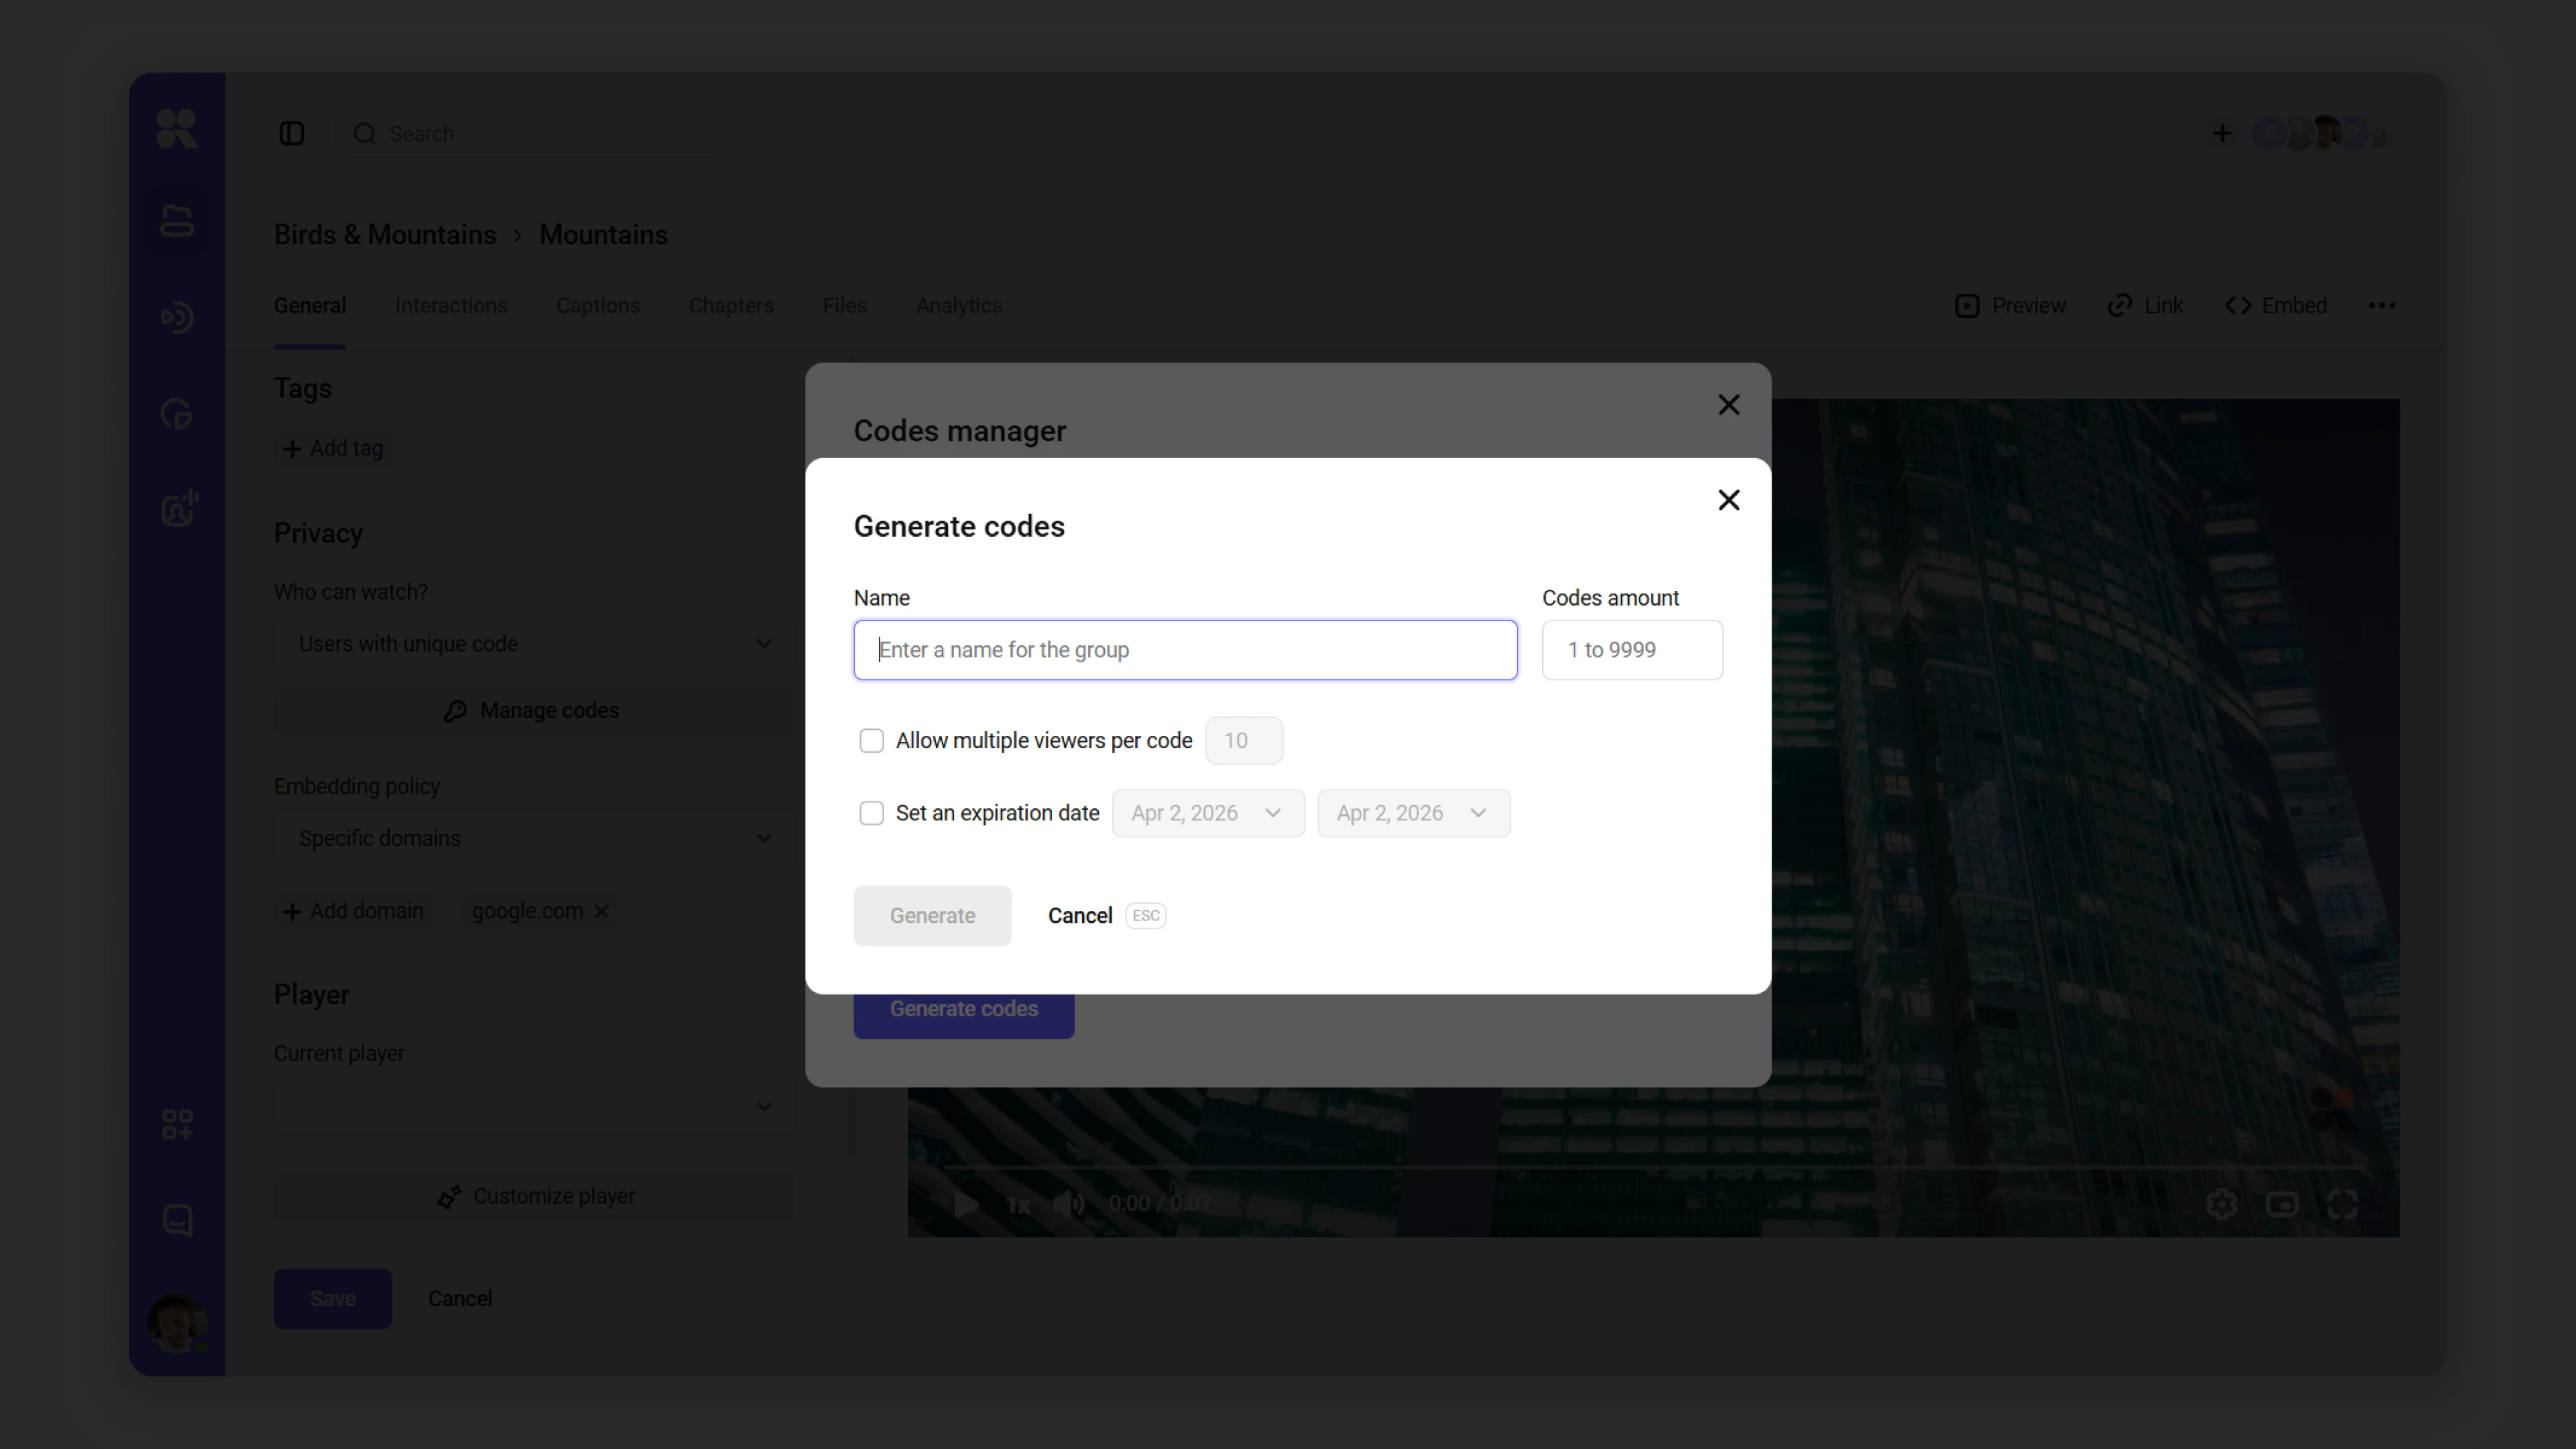
Task: Focus the viewers per code number field
Action: pyautogui.click(x=1244, y=741)
